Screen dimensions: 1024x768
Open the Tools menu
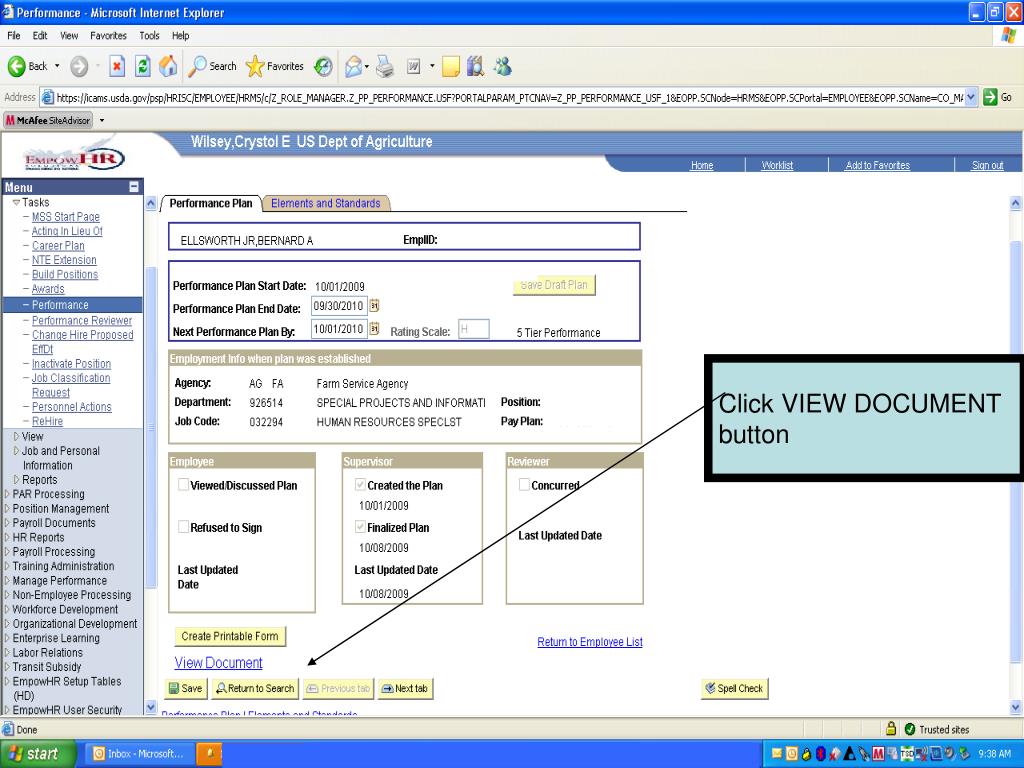(x=149, y=36)
